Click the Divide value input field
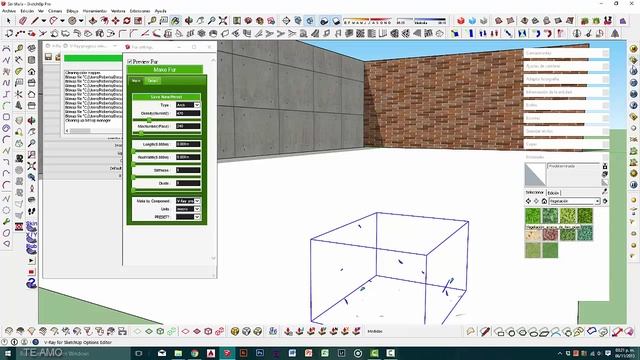This screenshot has width=640, height=360. [188, 183]
